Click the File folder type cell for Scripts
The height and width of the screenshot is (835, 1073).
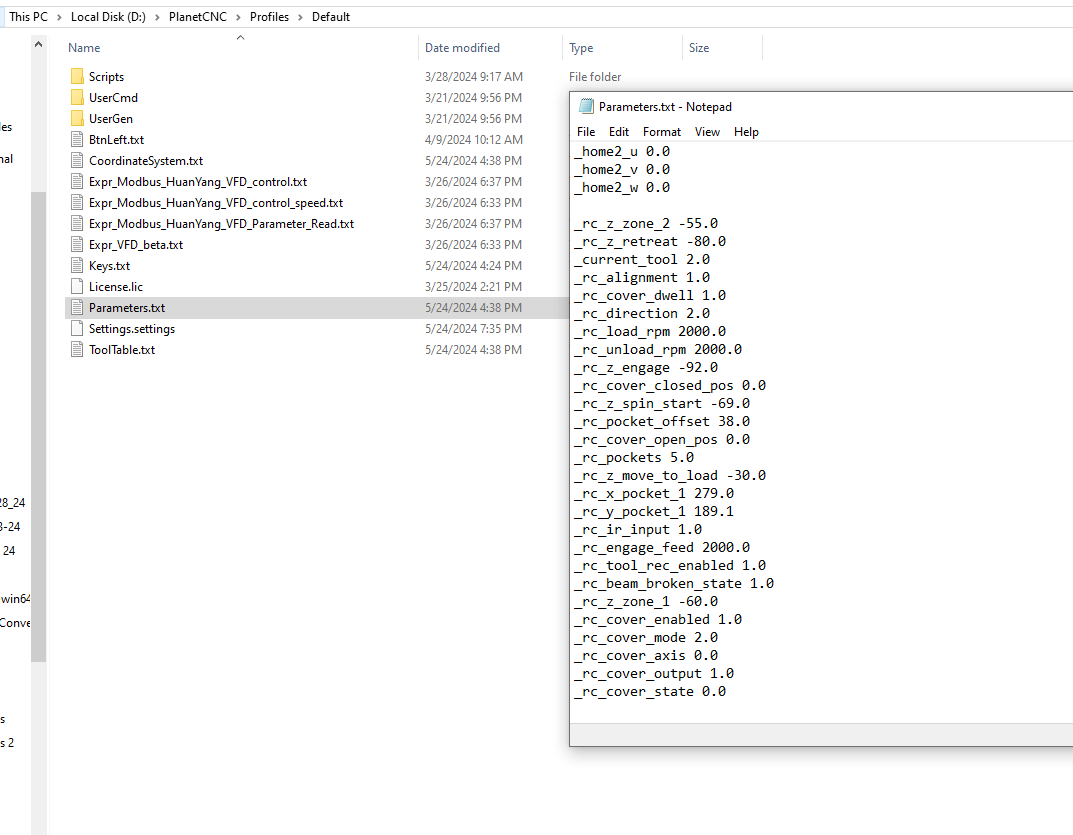pos(595,77)
